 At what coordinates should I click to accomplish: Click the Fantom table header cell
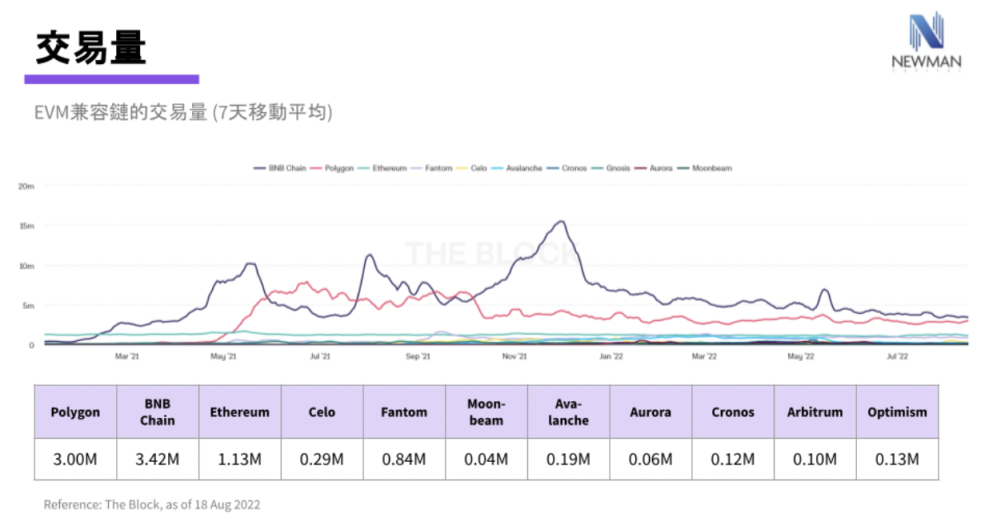(x=404, y=412)
